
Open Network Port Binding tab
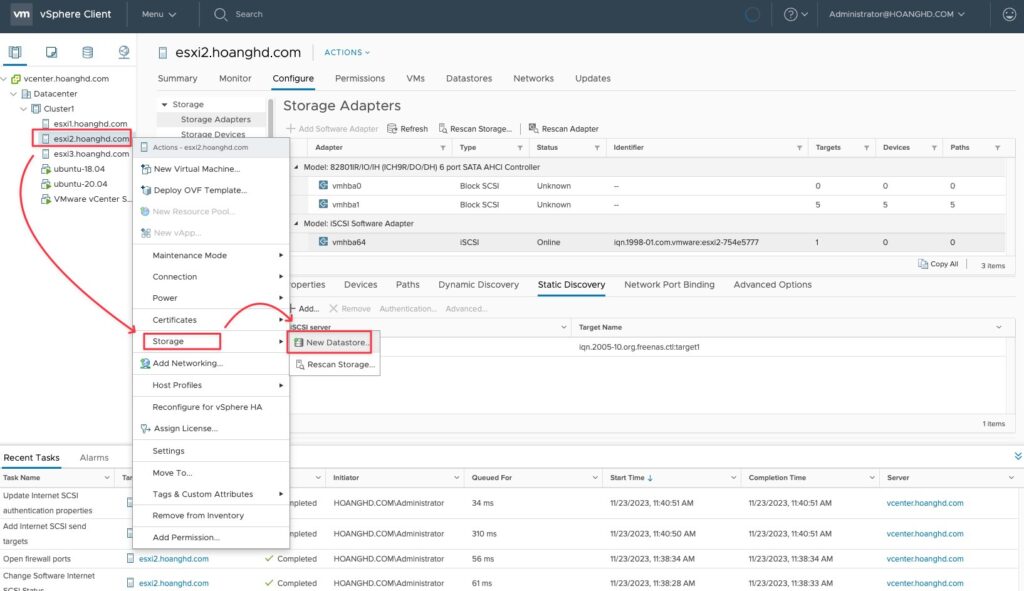pyautogui.click(x=669, y=285)
